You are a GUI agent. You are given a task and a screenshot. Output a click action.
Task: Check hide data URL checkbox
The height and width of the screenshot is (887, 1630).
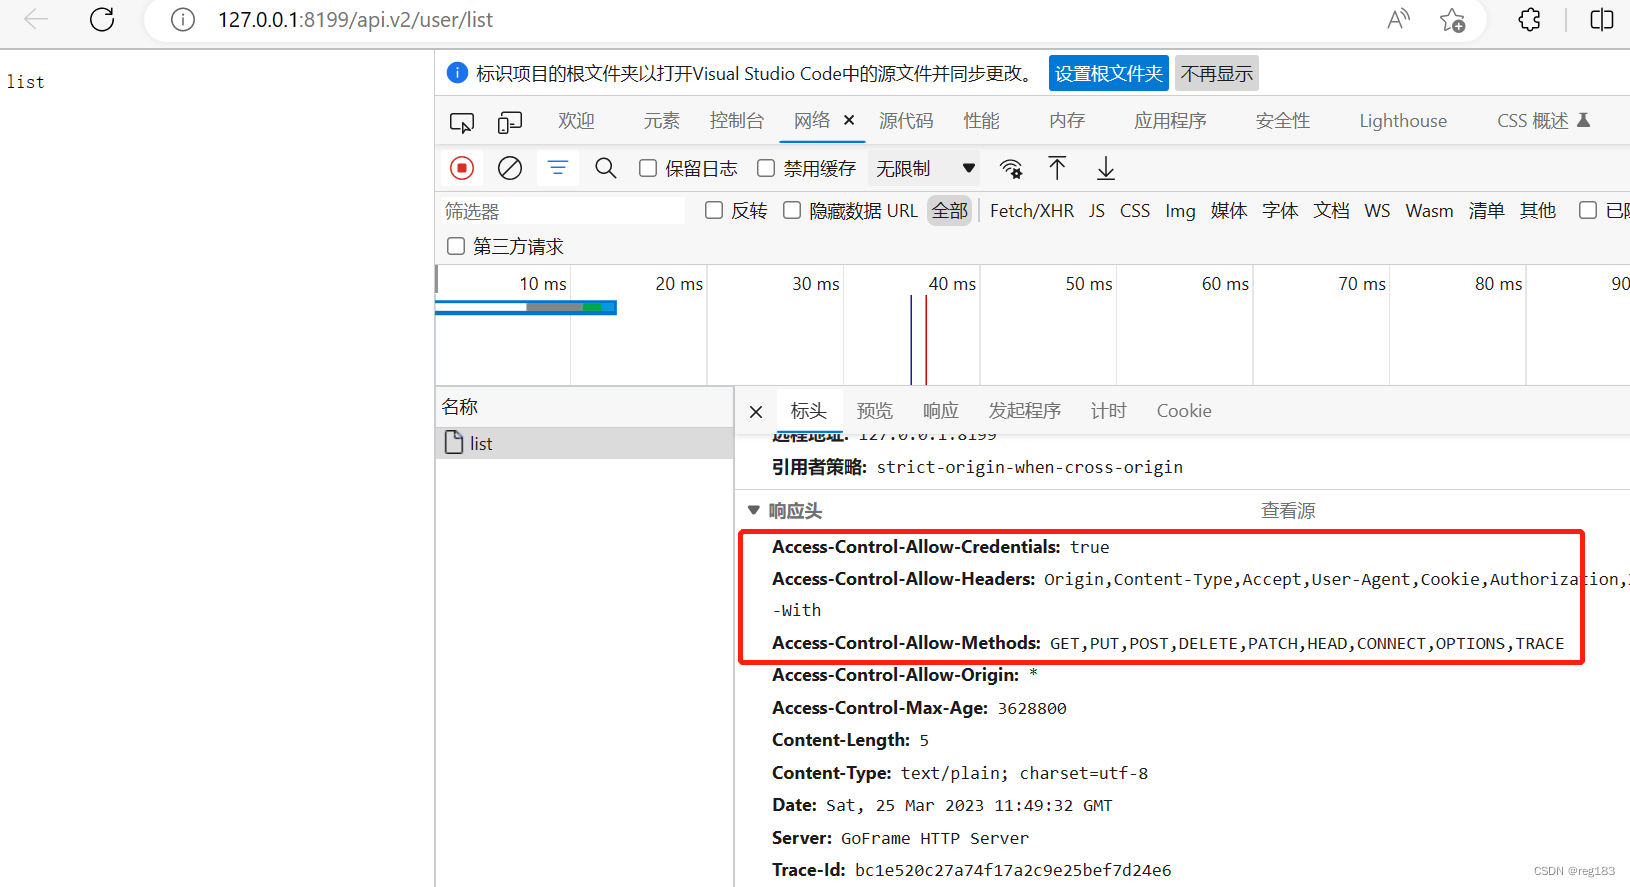click(792, 210)
